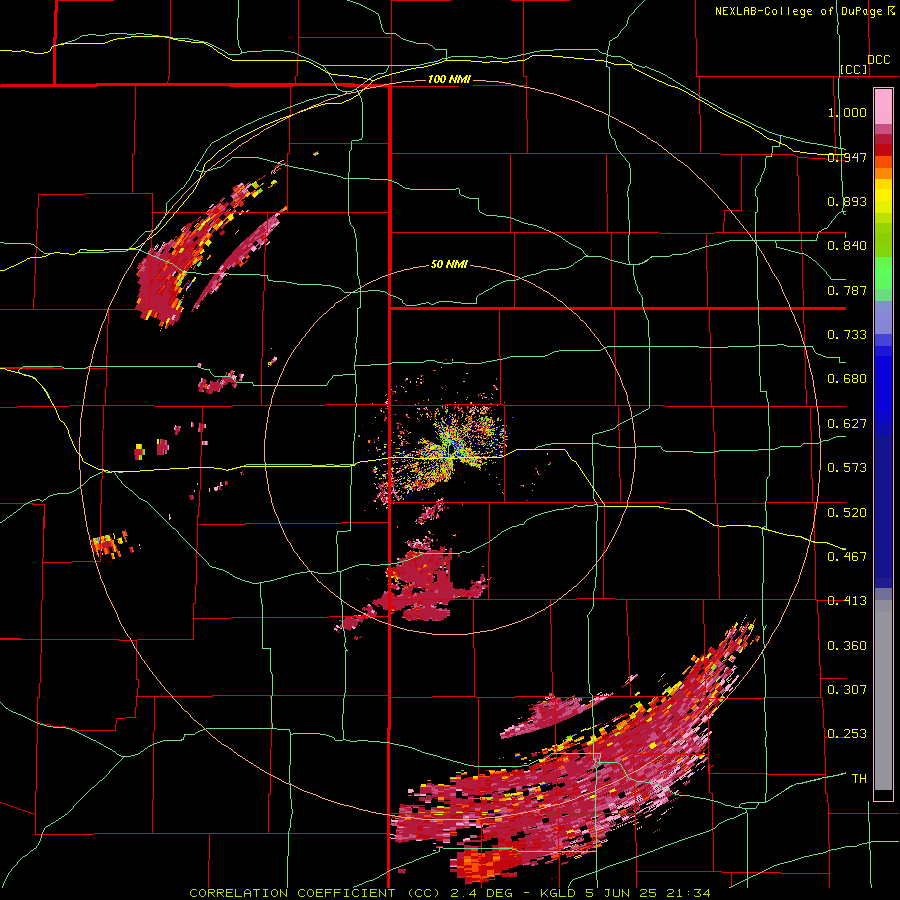Image resolution: width=900 pixels, height=900 pixels.
Task: Click the DCC label above color bar
Action: pos(878,60)
